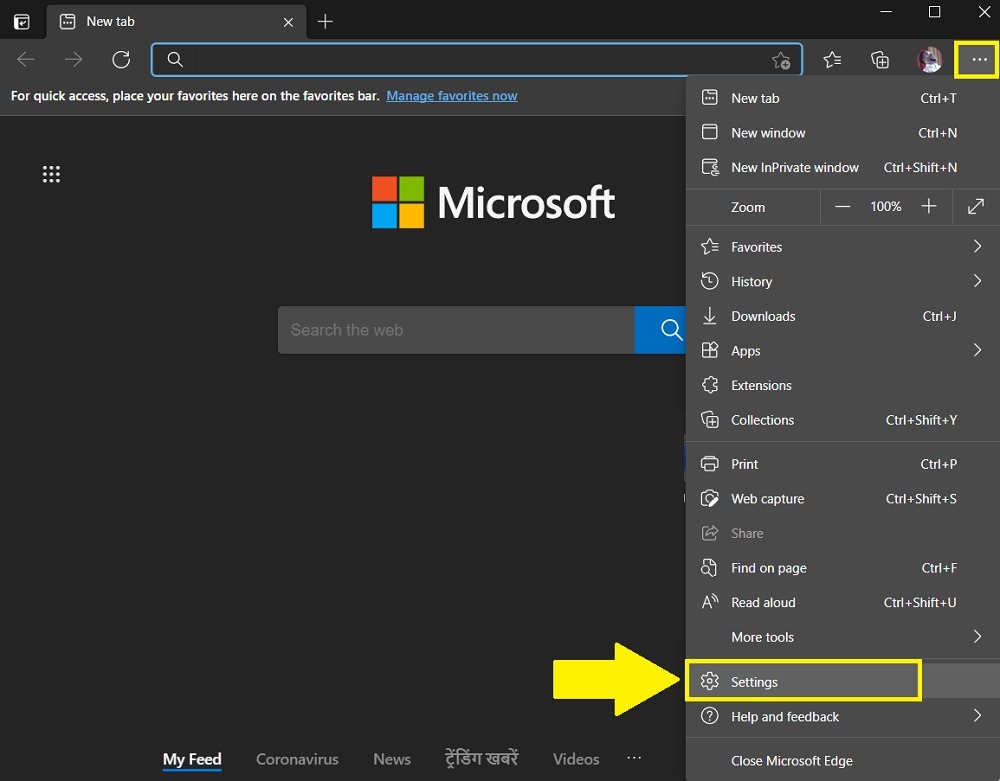Viewport: 1000px width, 781px height.
Task: Expand the Favorites submenu
Action: 757,246
